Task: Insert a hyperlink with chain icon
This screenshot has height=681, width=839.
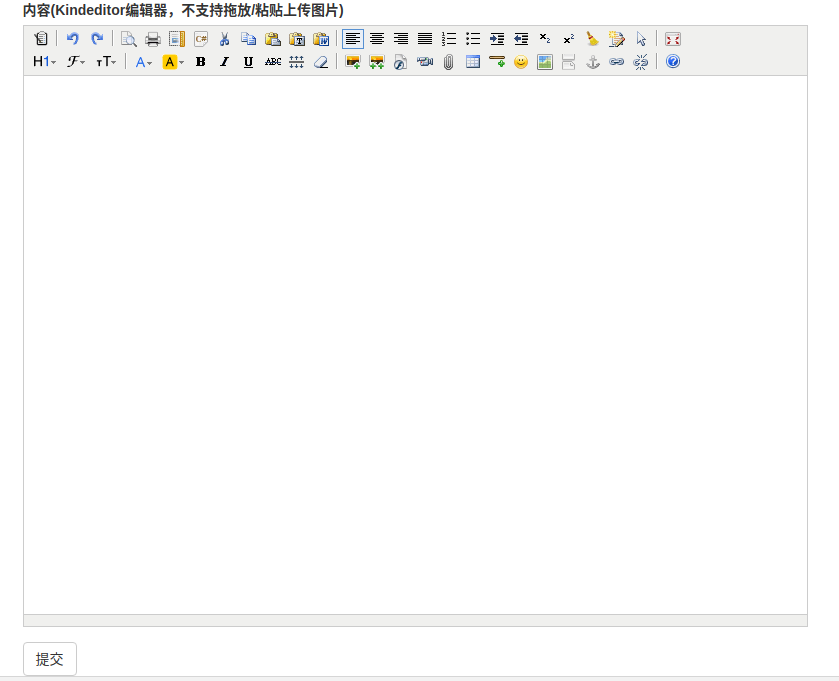Action: pyautogui.click(x=617, y=62)
